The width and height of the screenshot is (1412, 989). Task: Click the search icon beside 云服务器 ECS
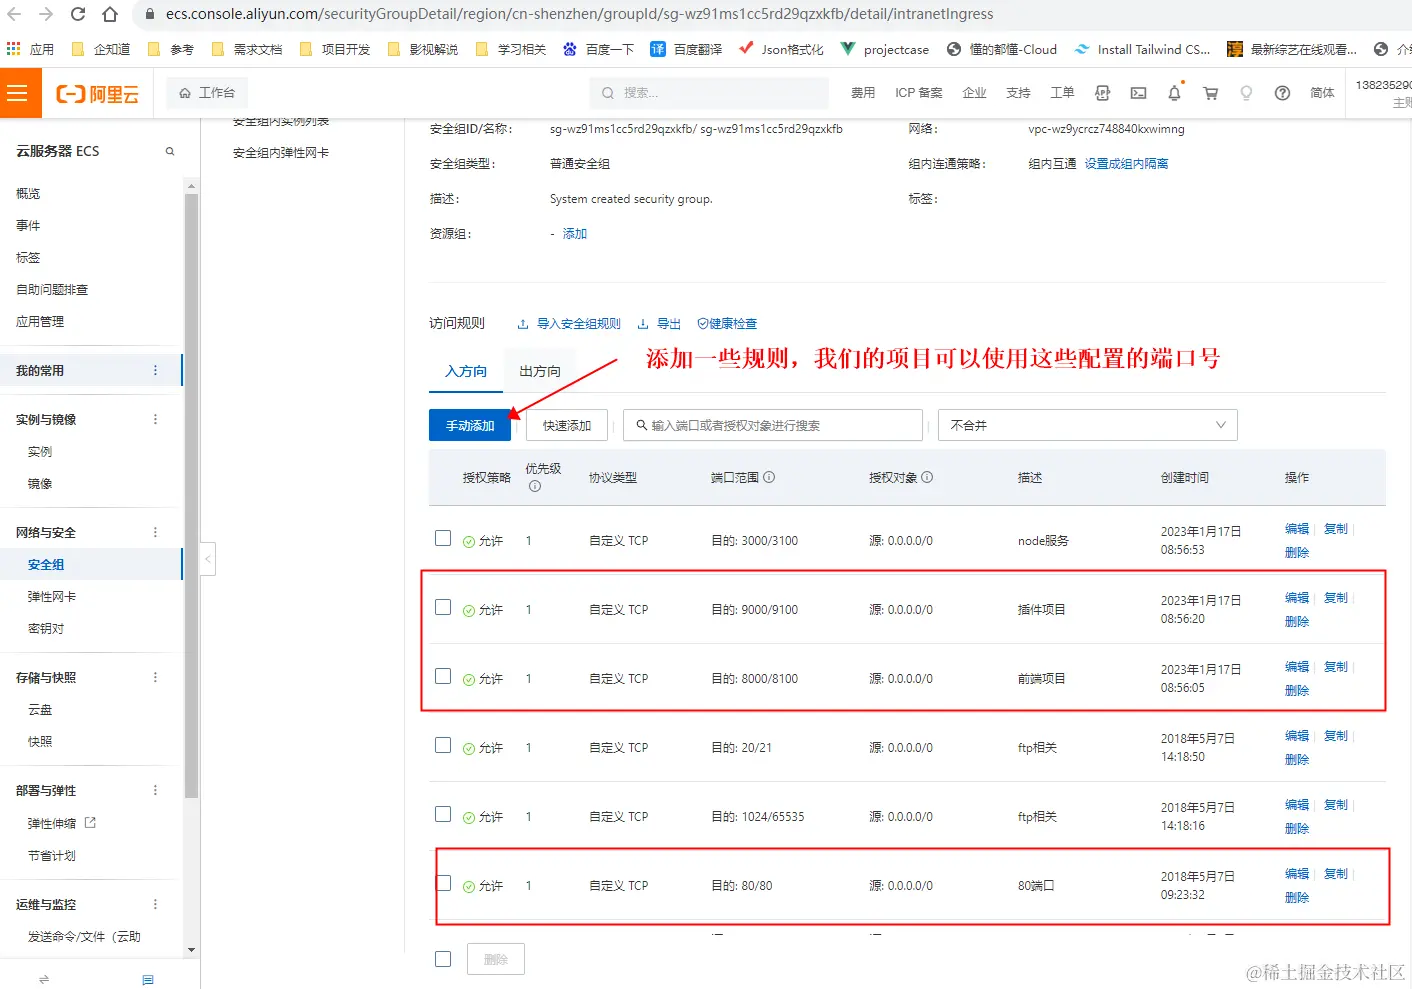(x=170, y=151)
